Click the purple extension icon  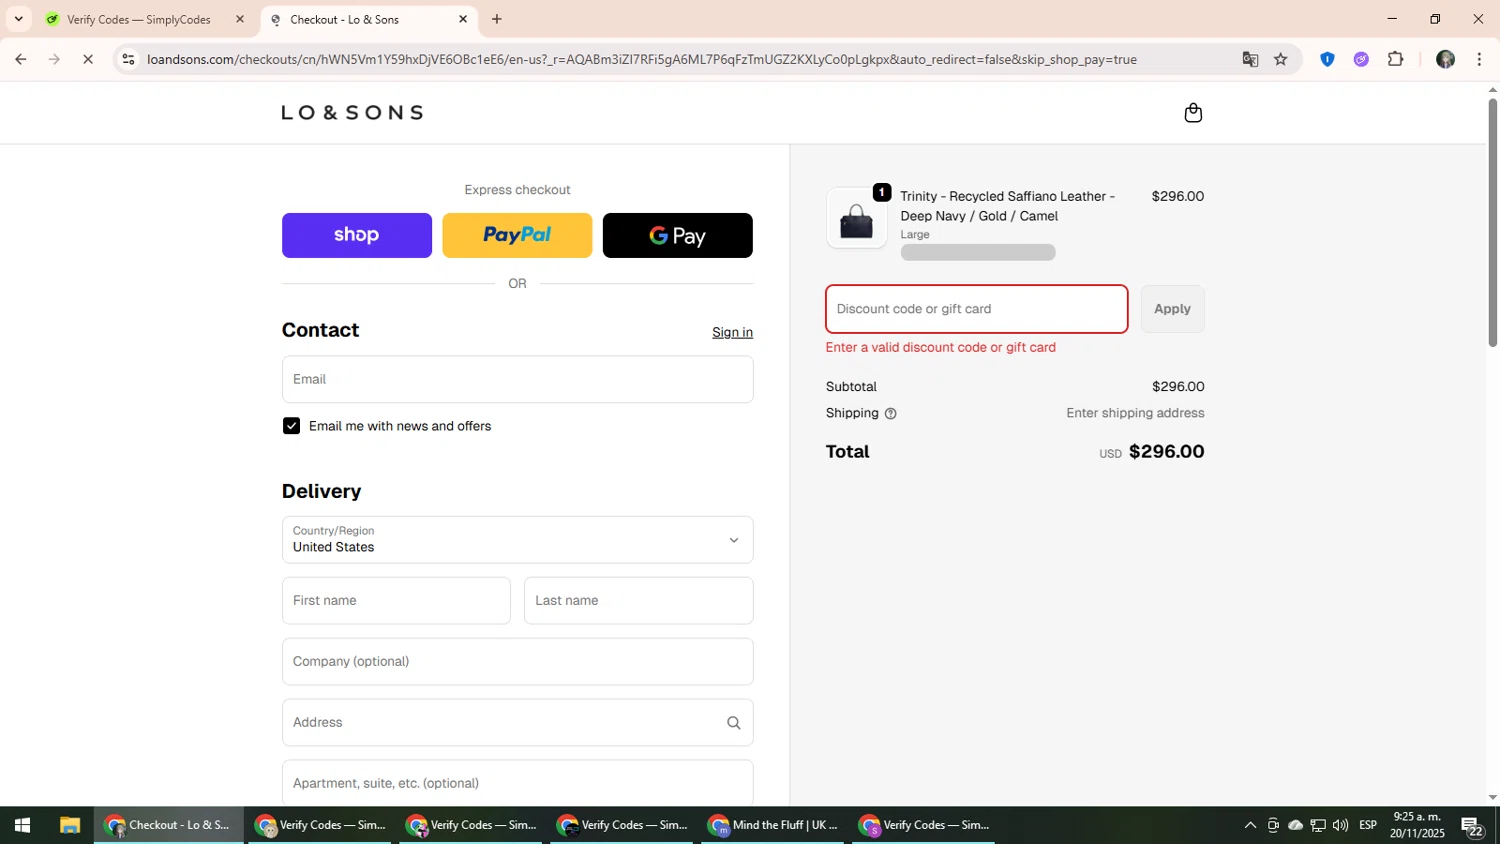tap(1361, 59)
